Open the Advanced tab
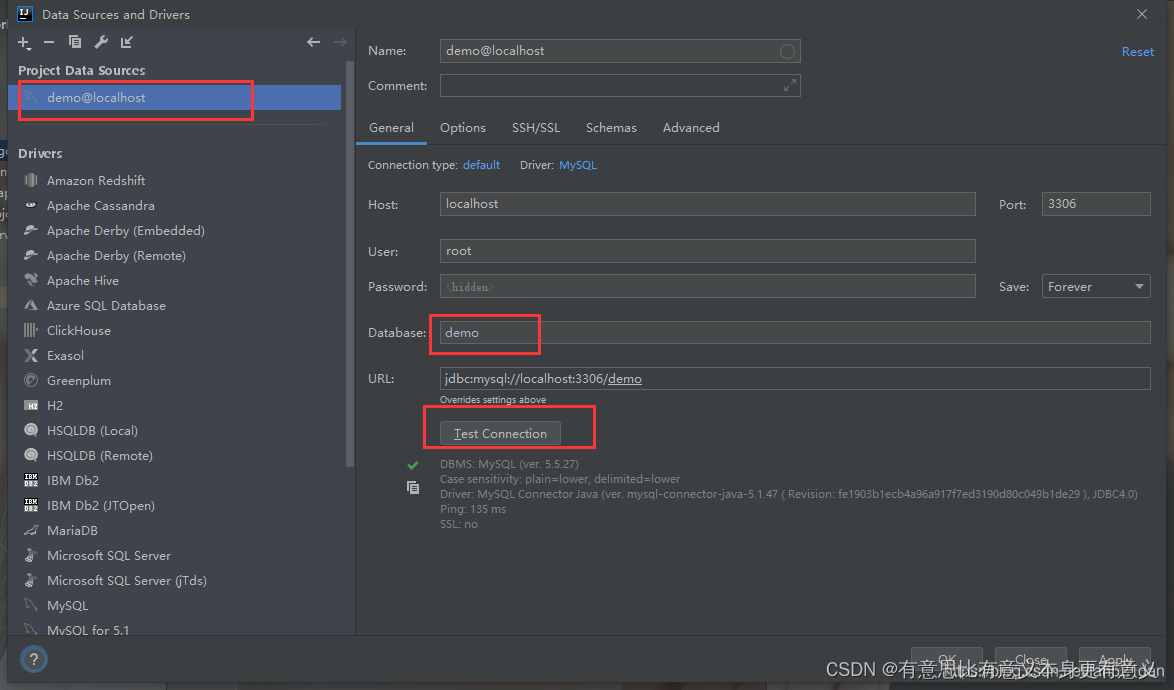 pos(690,128)
